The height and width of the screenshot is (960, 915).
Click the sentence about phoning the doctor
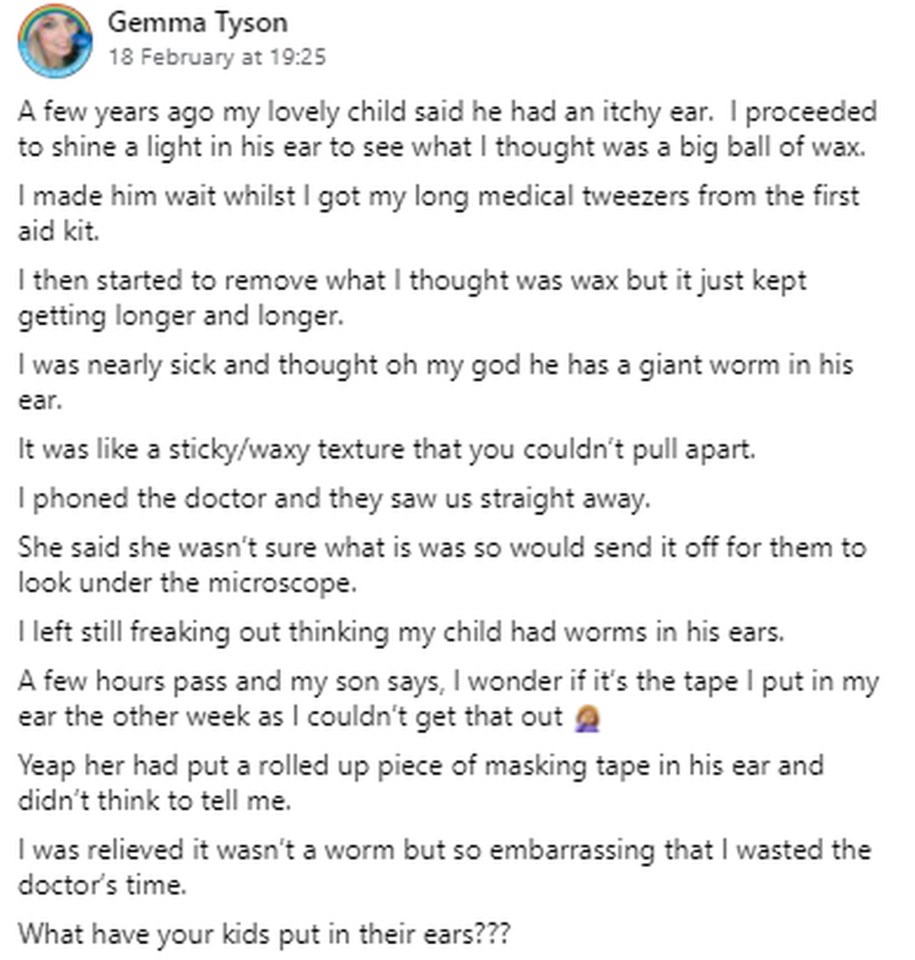click(x=333, y=498)
